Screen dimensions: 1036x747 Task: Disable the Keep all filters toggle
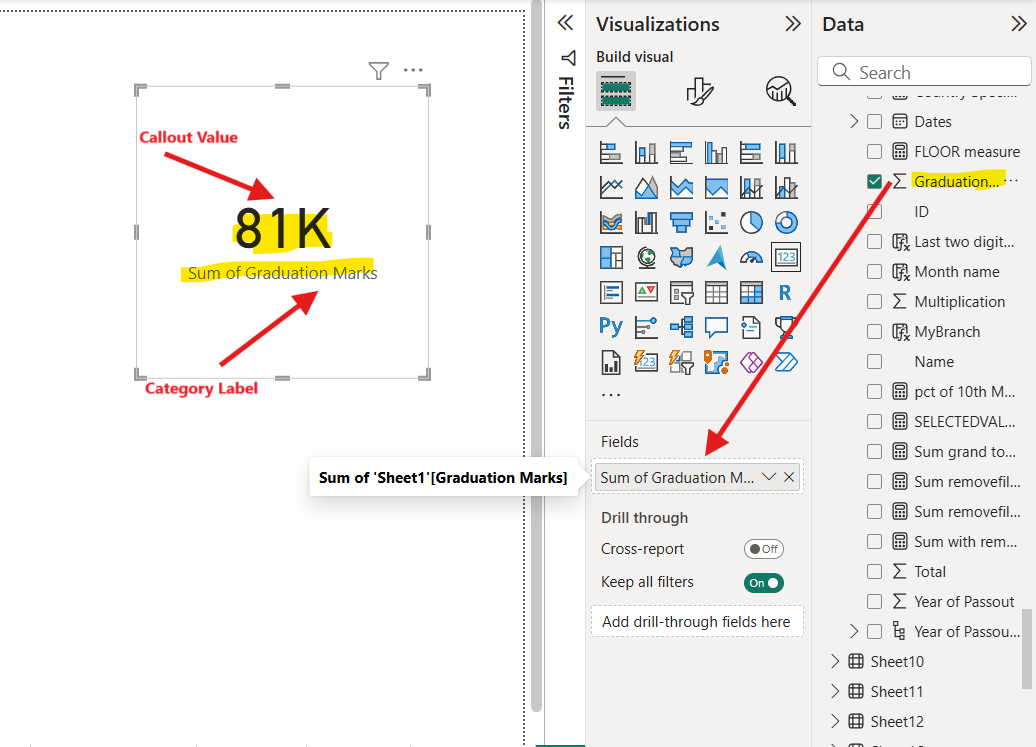[x=763, y=581]
